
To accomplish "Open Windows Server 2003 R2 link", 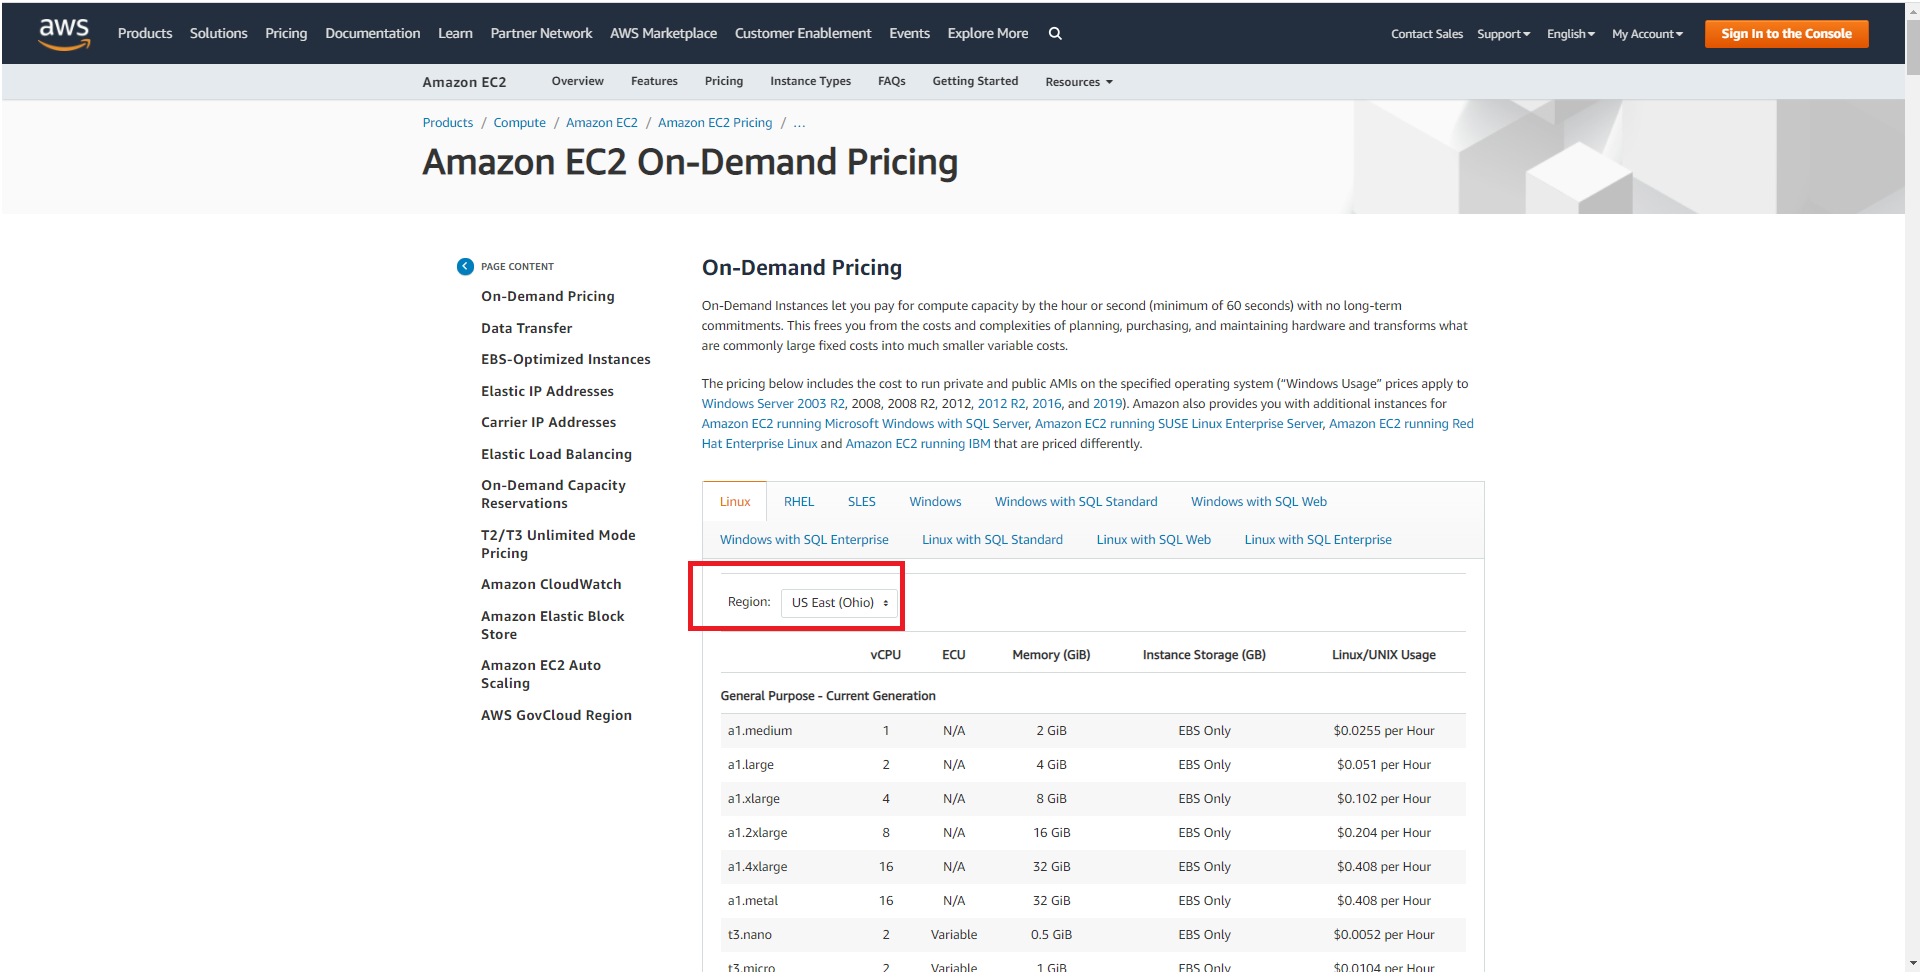I will click(x=773, y=404).
